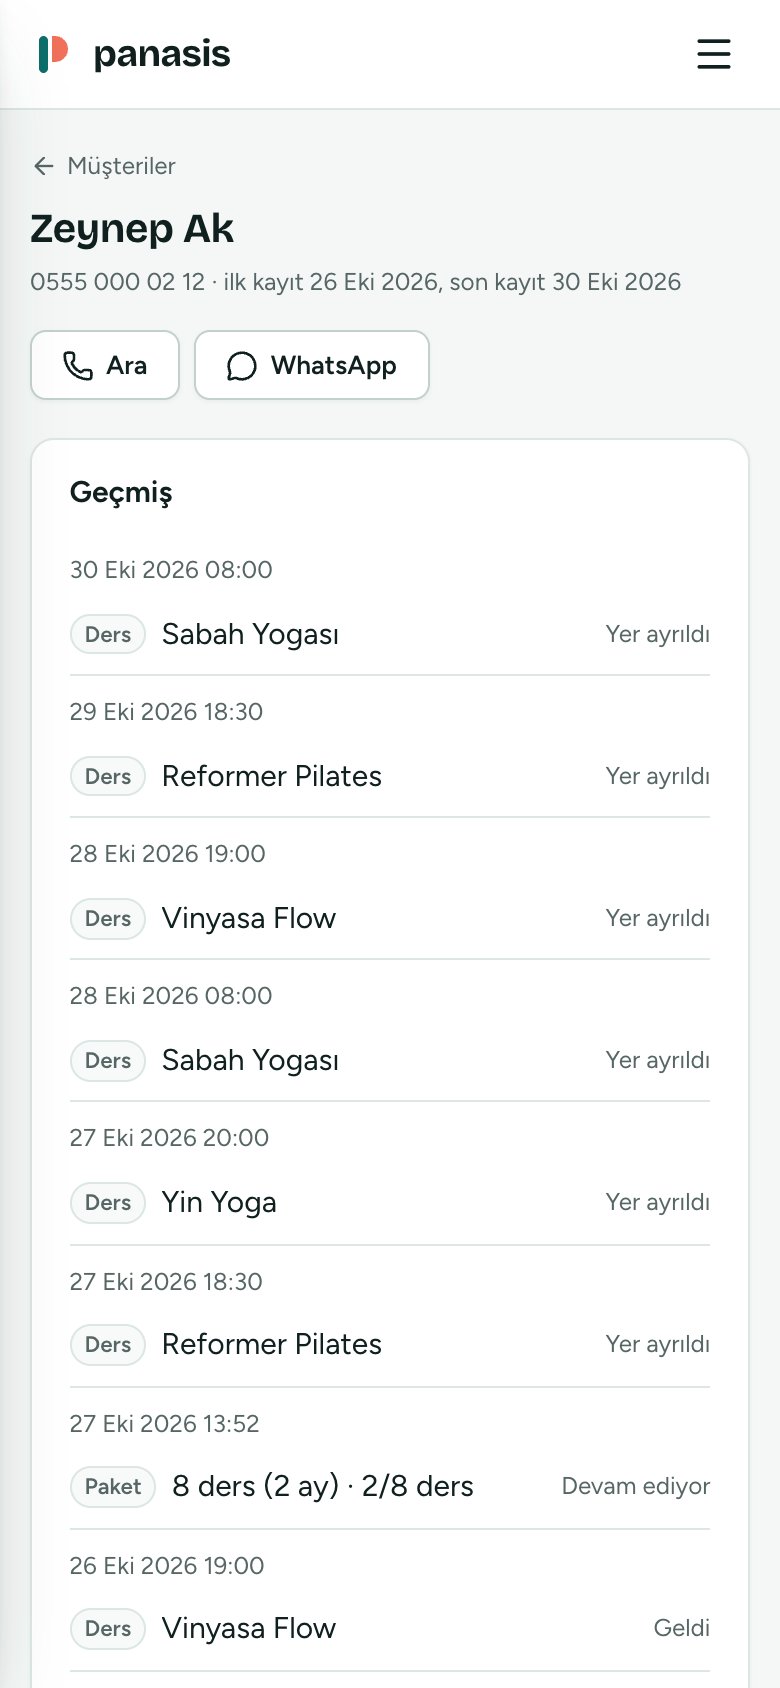
Task: Click the Devam ediyor status
Action: tap(636, 1486)
